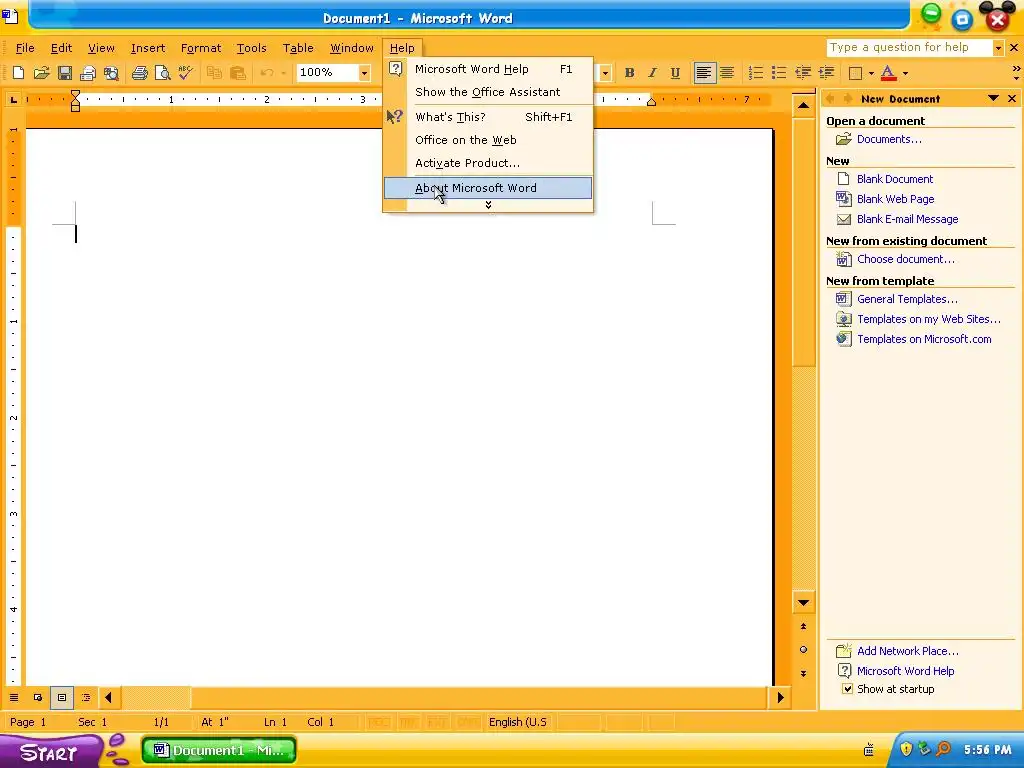Open the File menu

[25, 48]
